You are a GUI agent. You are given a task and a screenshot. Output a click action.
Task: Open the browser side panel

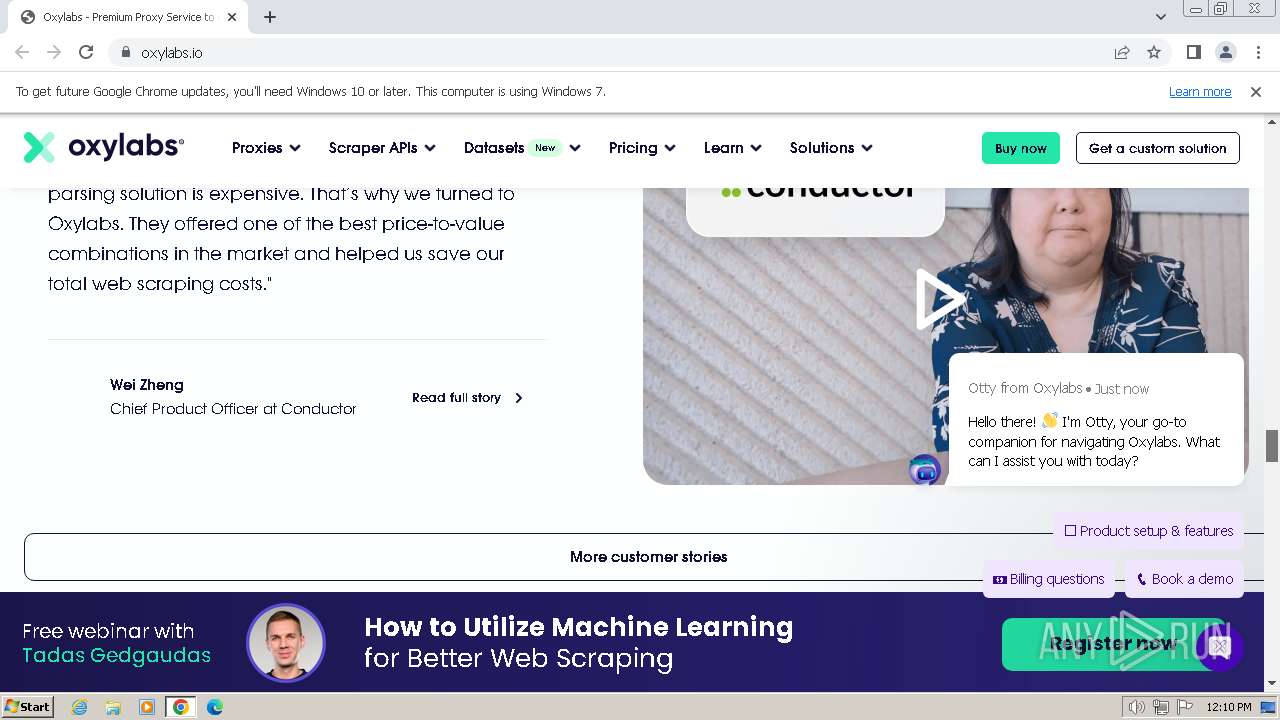tap(1194, 52)
